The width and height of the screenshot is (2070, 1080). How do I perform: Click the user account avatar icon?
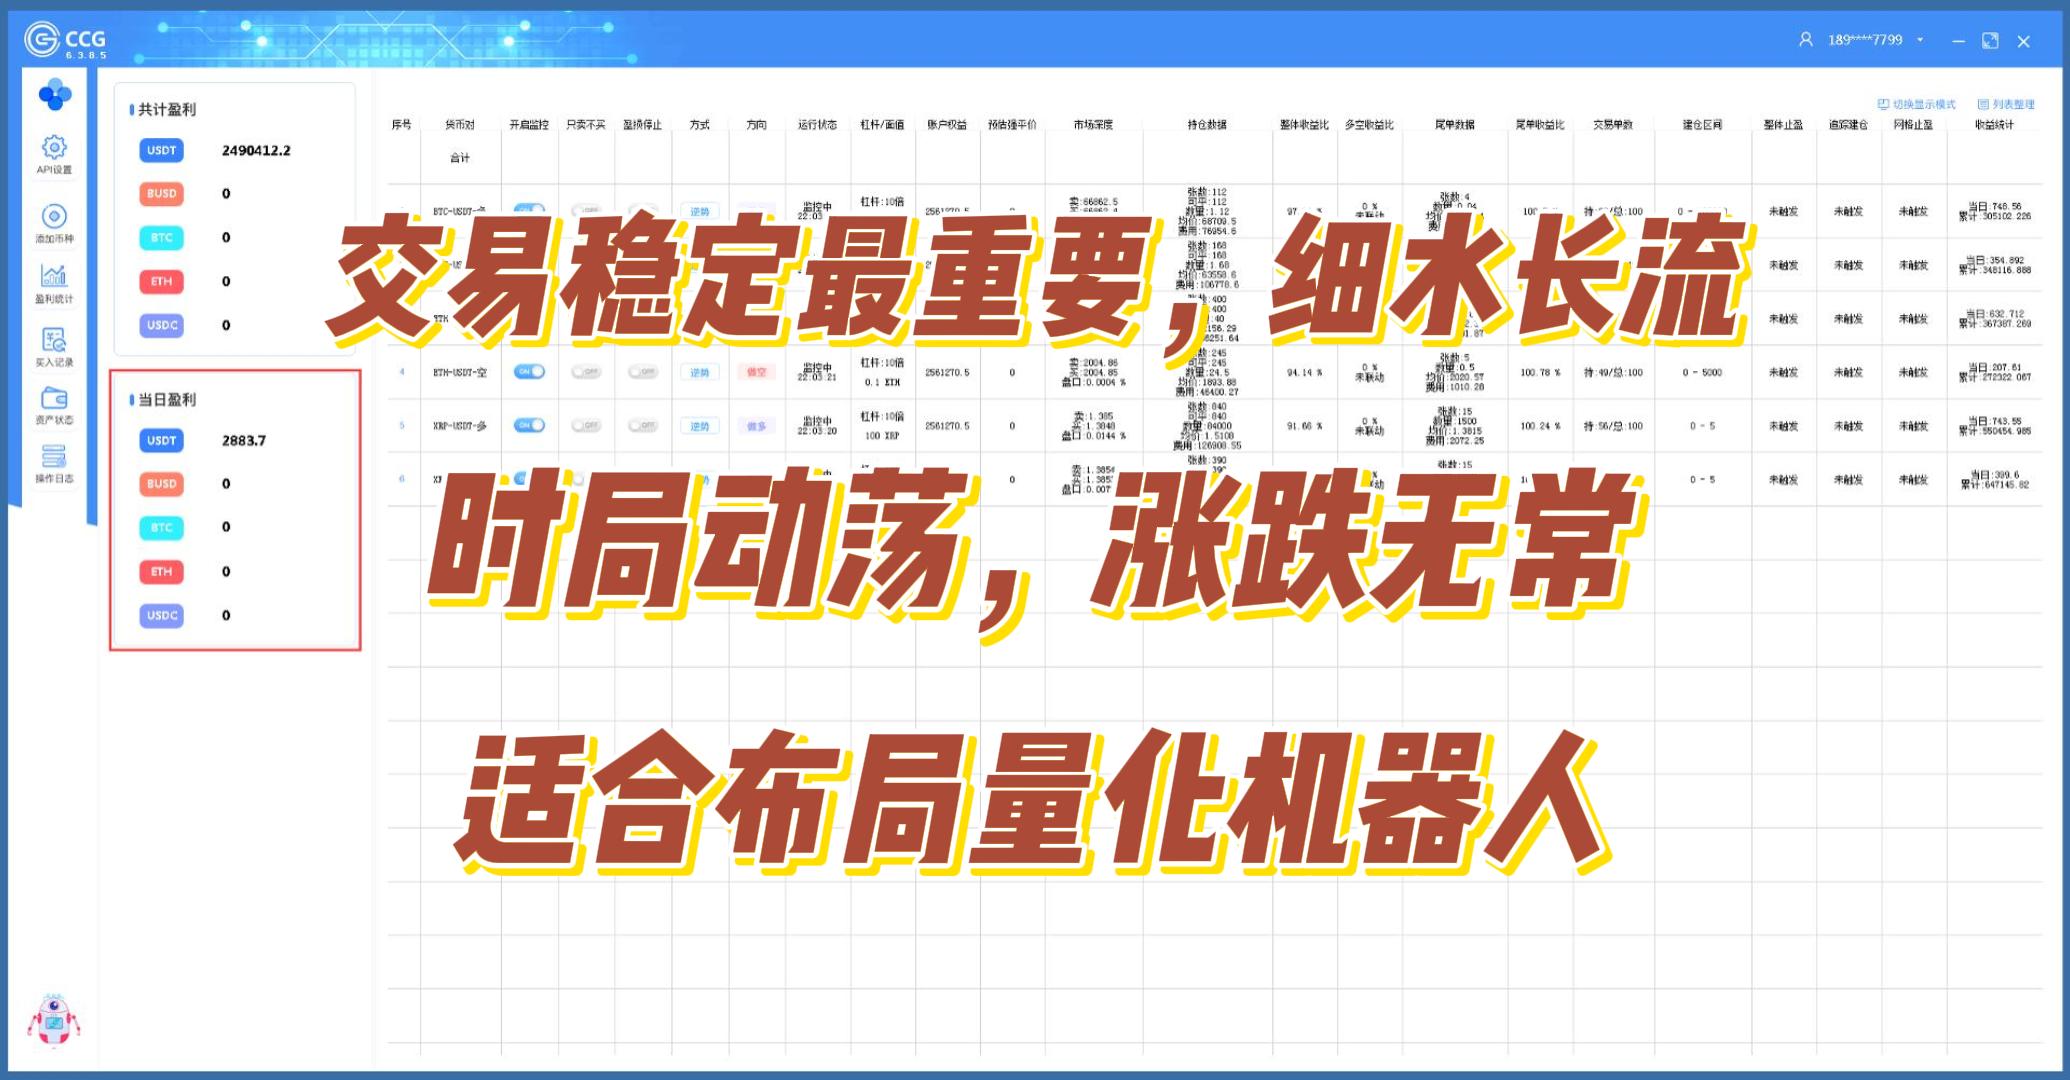pyautogui.click(x=1805, y=40)
